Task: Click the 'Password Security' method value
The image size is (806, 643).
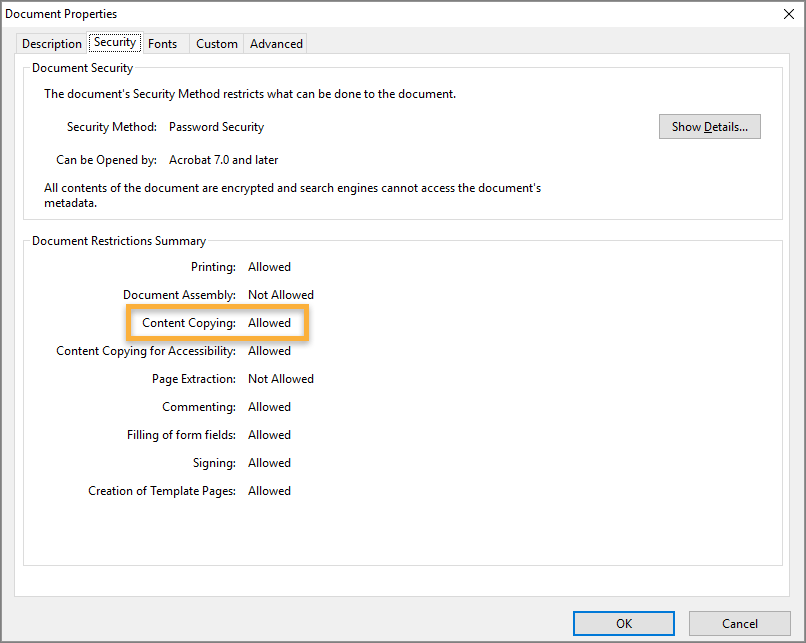Action: [x=216, y=127]
